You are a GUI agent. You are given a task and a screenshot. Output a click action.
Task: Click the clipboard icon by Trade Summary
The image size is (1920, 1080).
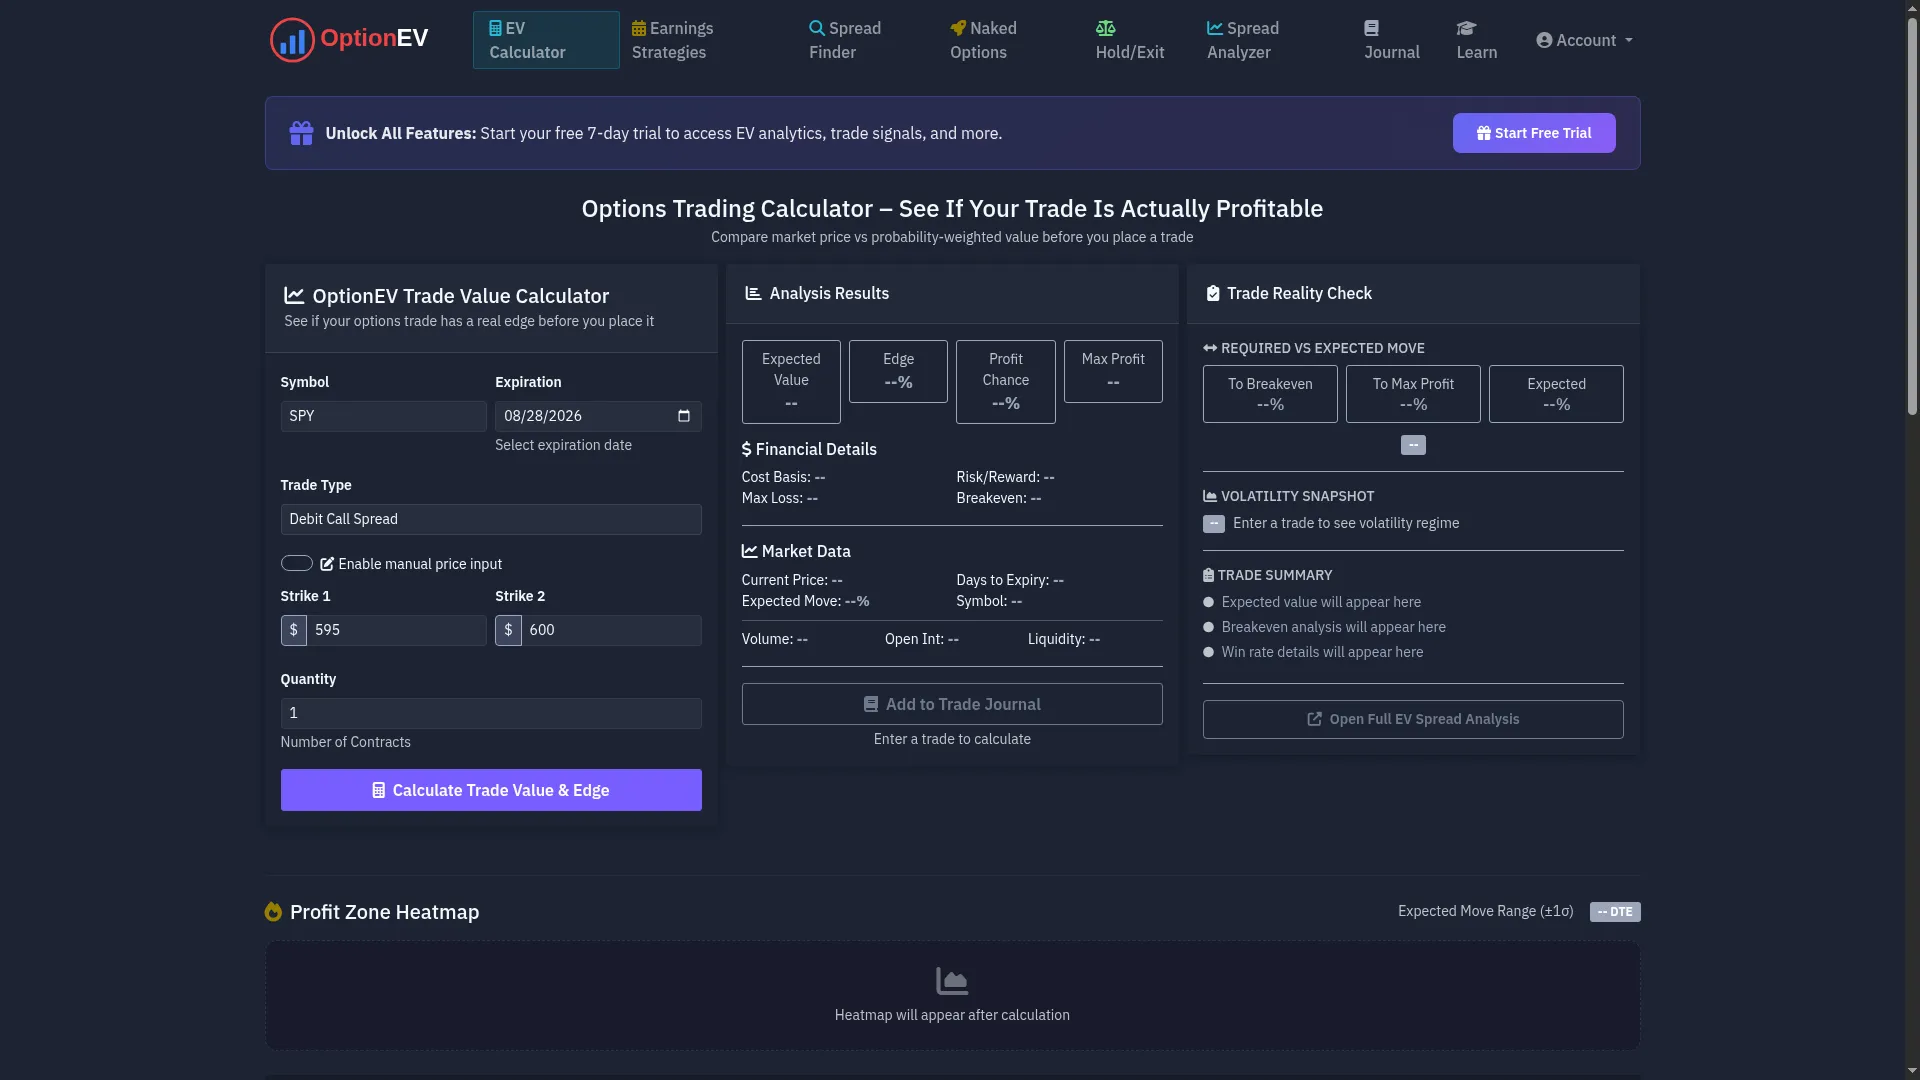1208,575
